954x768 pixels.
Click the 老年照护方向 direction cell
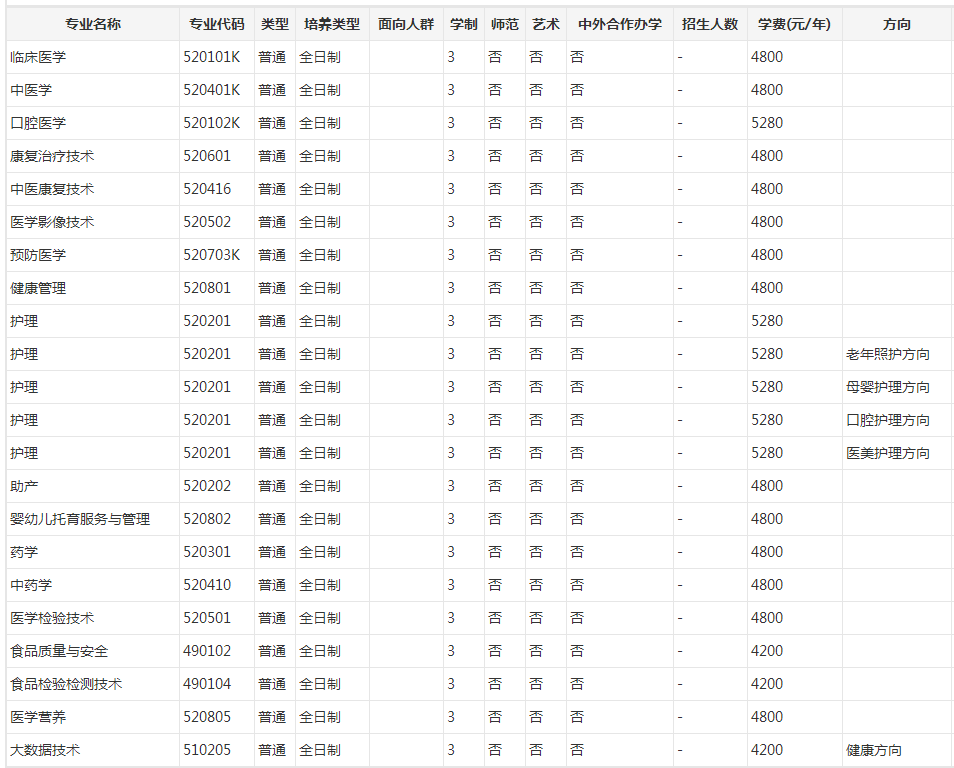click(887, 354)
